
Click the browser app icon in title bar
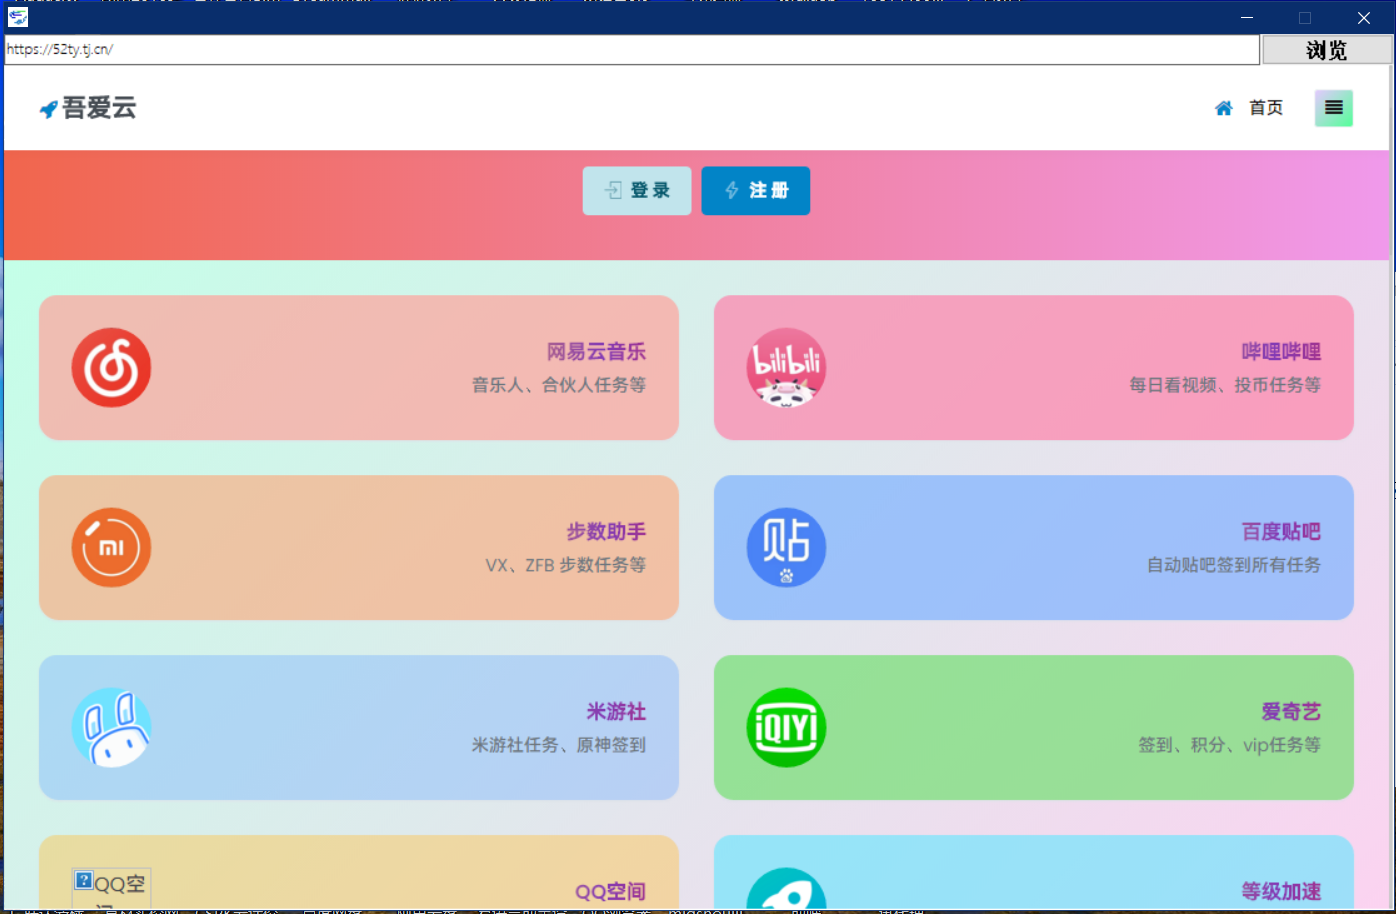coord(17,17)
